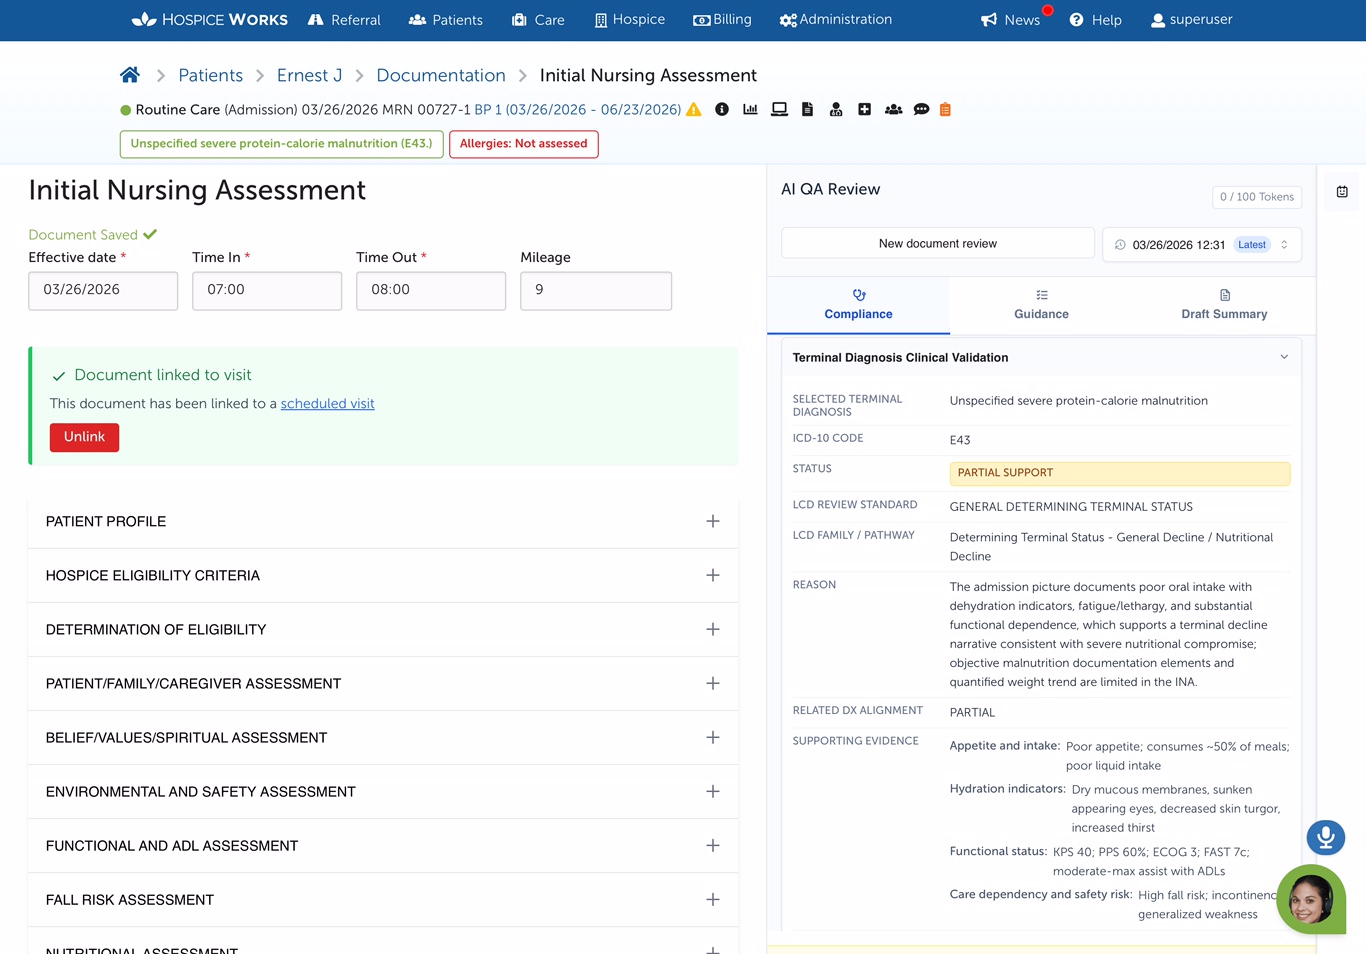1366x954 pixels.
Task: Click the Mileage input field
Action: [595, 290]
